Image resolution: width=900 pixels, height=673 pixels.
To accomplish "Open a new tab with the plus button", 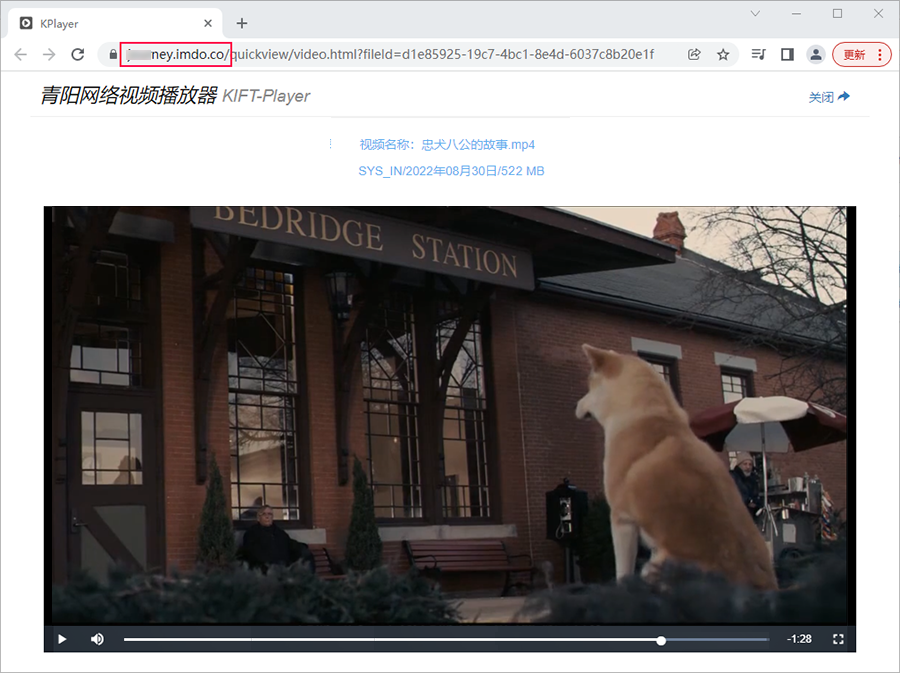I will point(241,23).
